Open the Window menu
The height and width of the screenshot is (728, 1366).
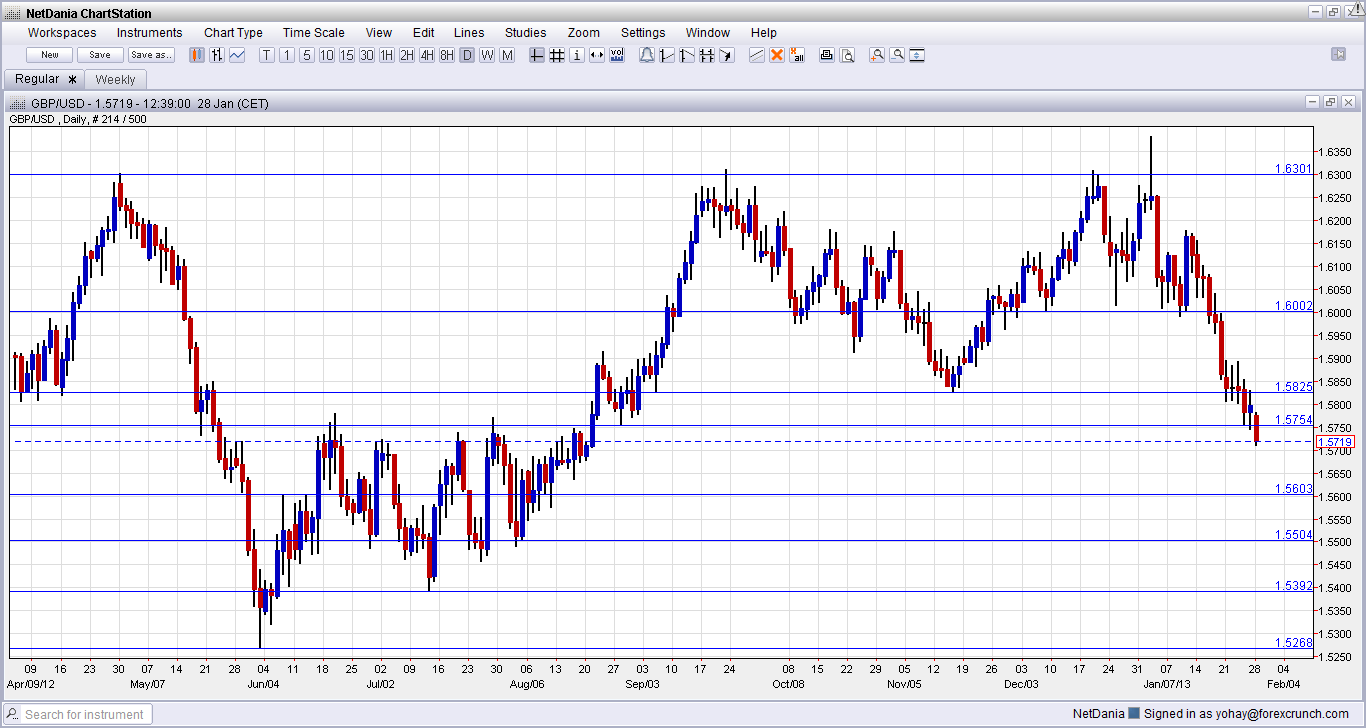[708, 33]
